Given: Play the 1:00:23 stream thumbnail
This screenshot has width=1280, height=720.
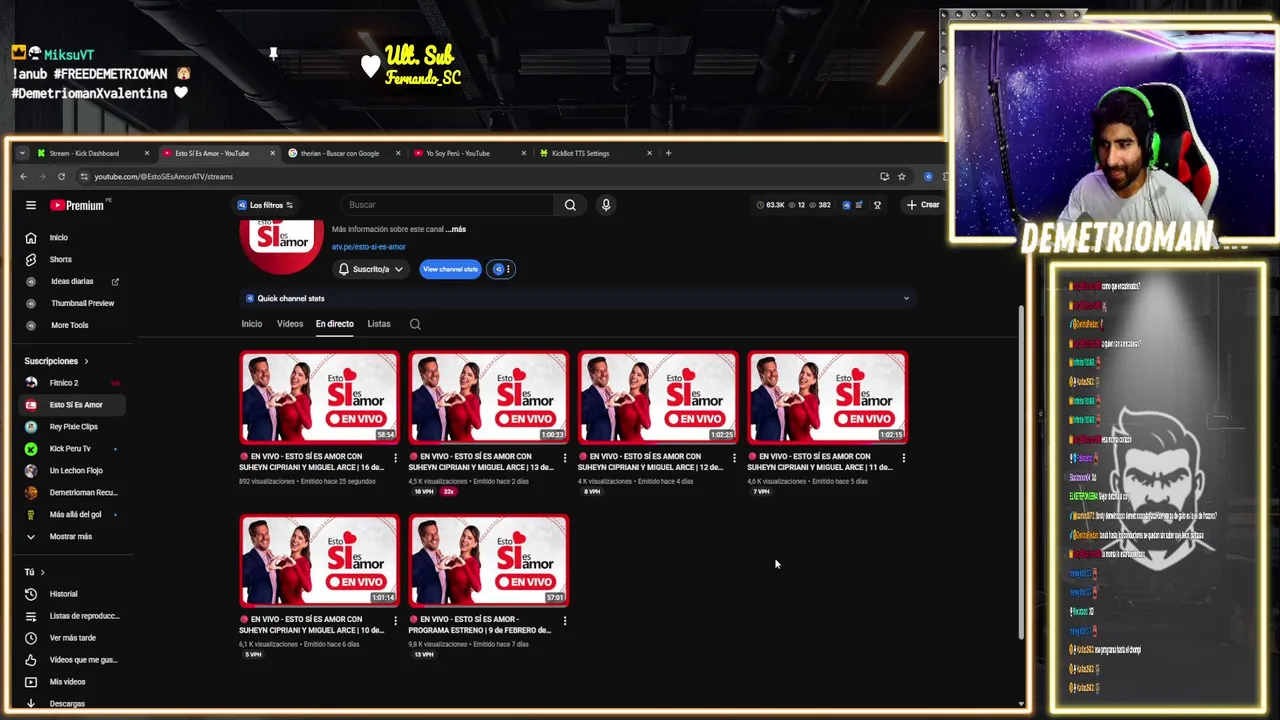Looking at the screenshot, I should click(x=489, y=397).
